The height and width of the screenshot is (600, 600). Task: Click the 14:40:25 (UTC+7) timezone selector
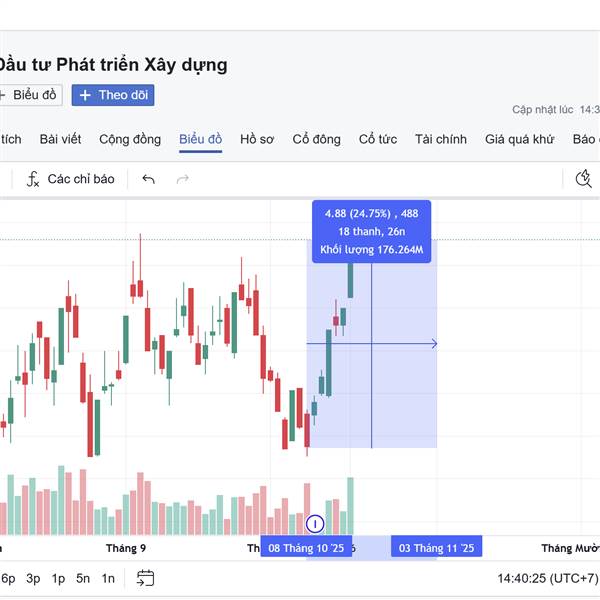[547, 578]
